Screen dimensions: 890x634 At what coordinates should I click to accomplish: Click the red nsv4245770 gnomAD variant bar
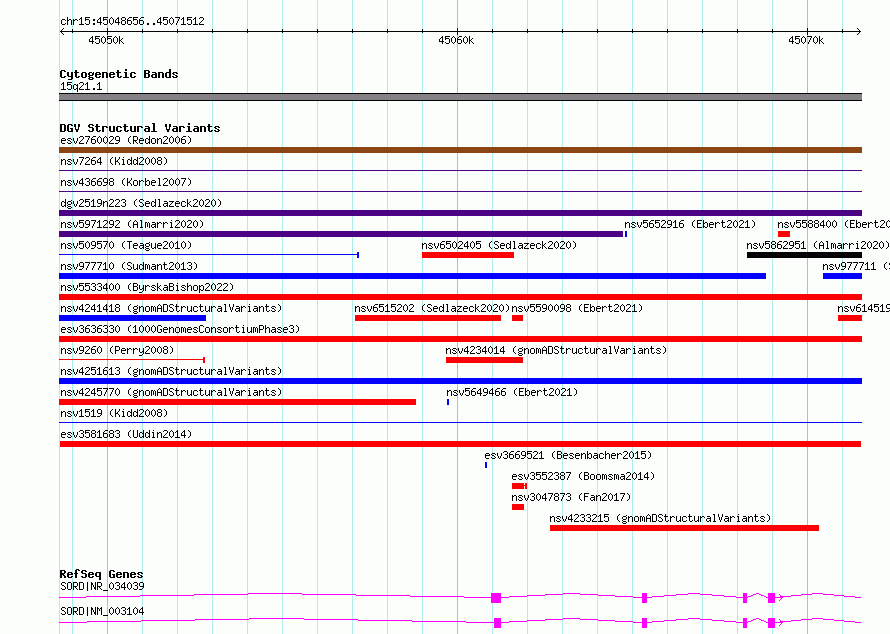[237, 402]
